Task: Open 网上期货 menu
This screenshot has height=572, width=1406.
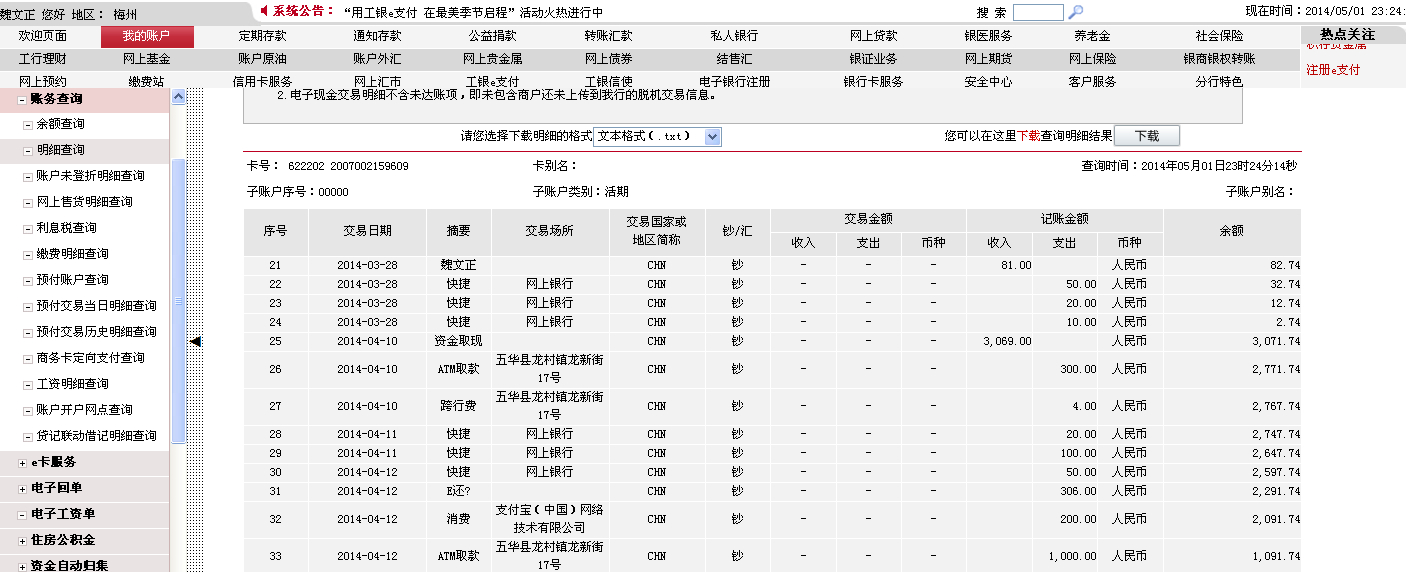Action: pos(988,59)
